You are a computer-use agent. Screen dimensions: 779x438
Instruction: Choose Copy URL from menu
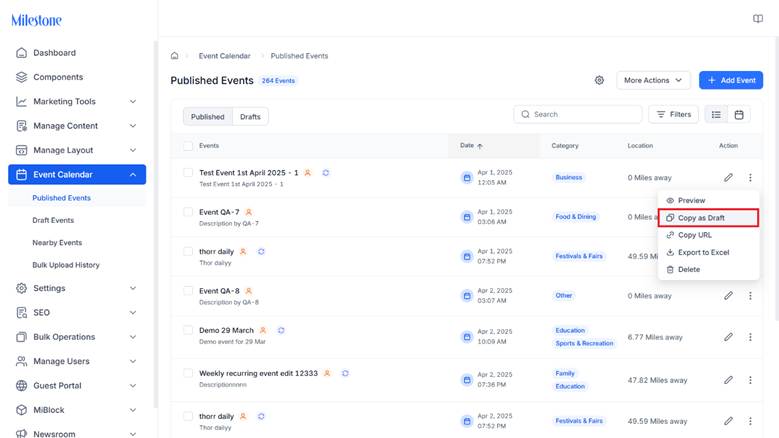pos(708,235)
